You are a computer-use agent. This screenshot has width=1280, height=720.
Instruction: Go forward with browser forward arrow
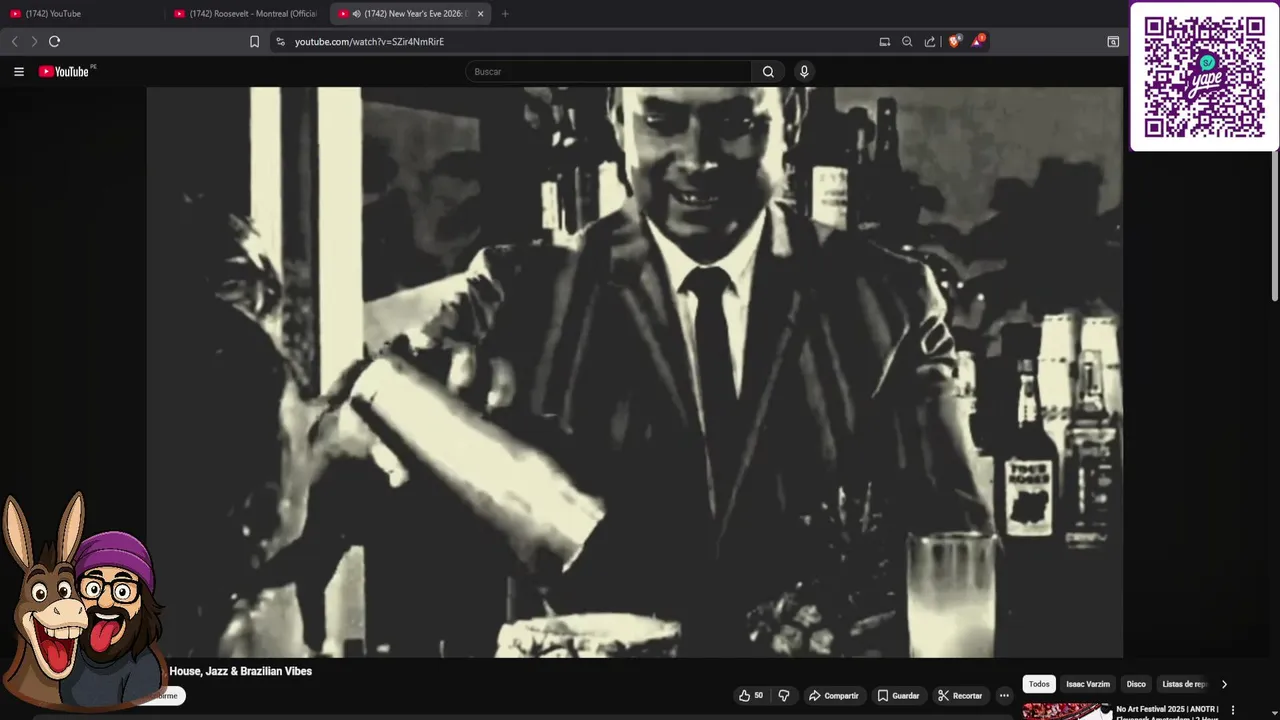coord(34,41)
